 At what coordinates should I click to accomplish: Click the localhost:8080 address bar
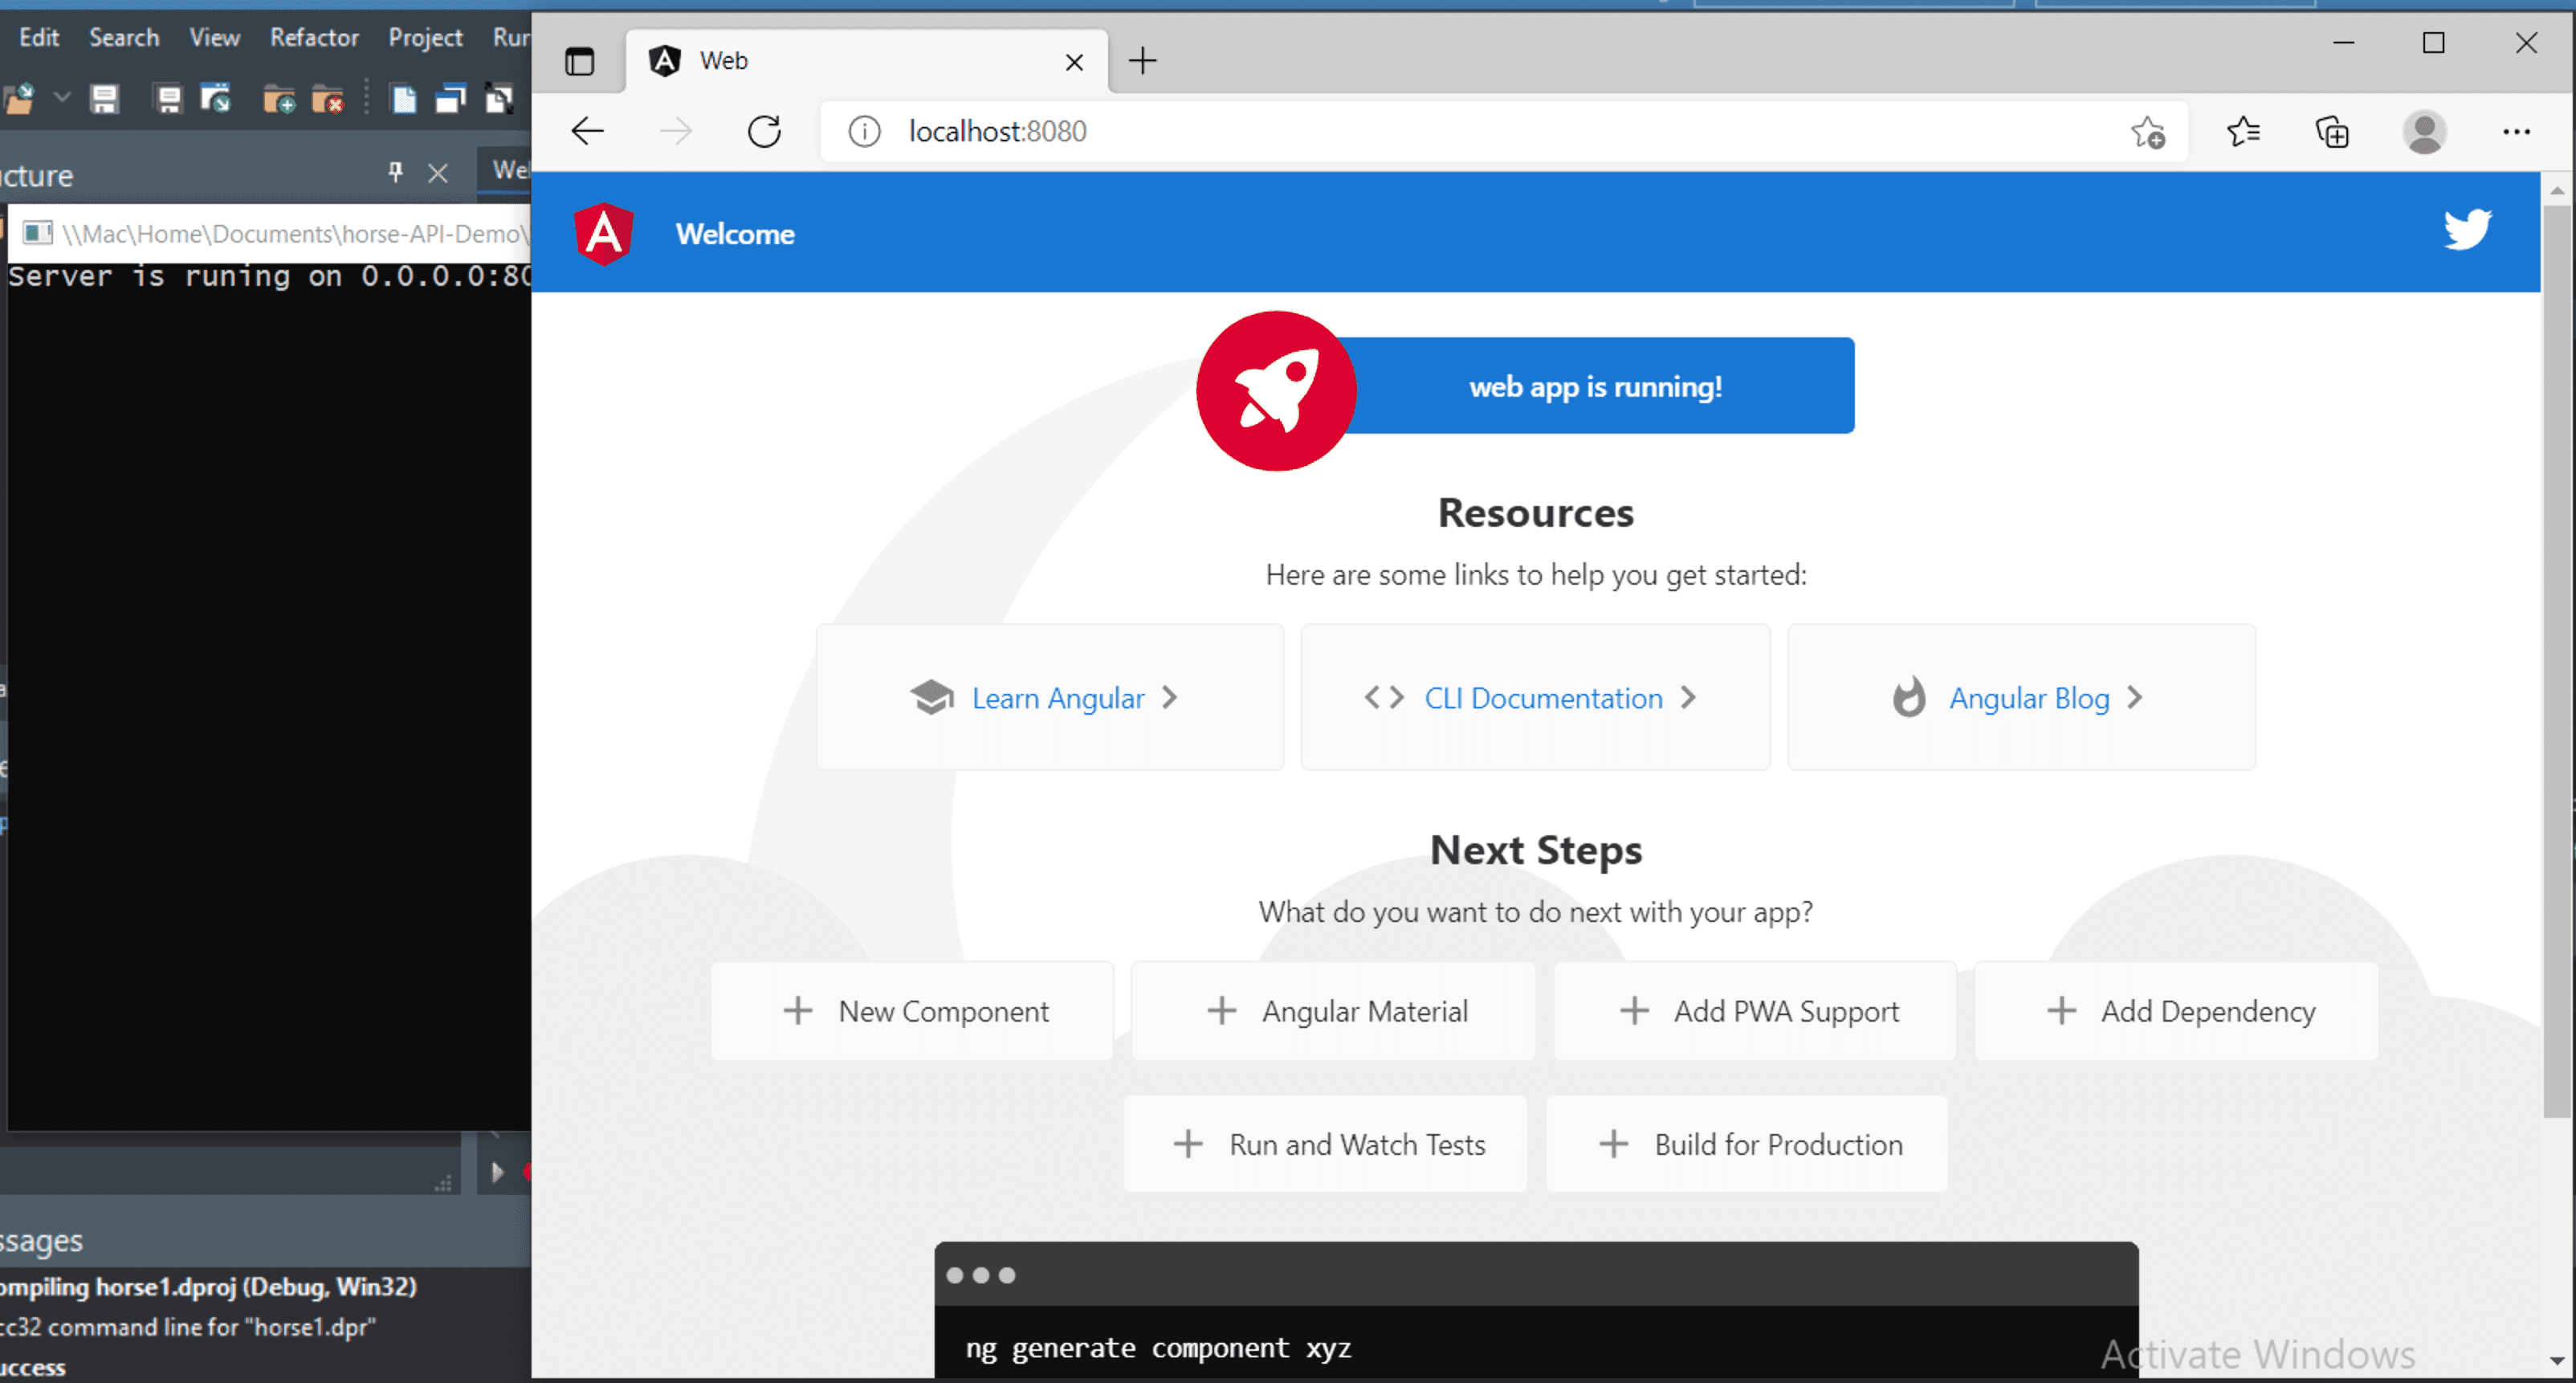point(1503,131)
